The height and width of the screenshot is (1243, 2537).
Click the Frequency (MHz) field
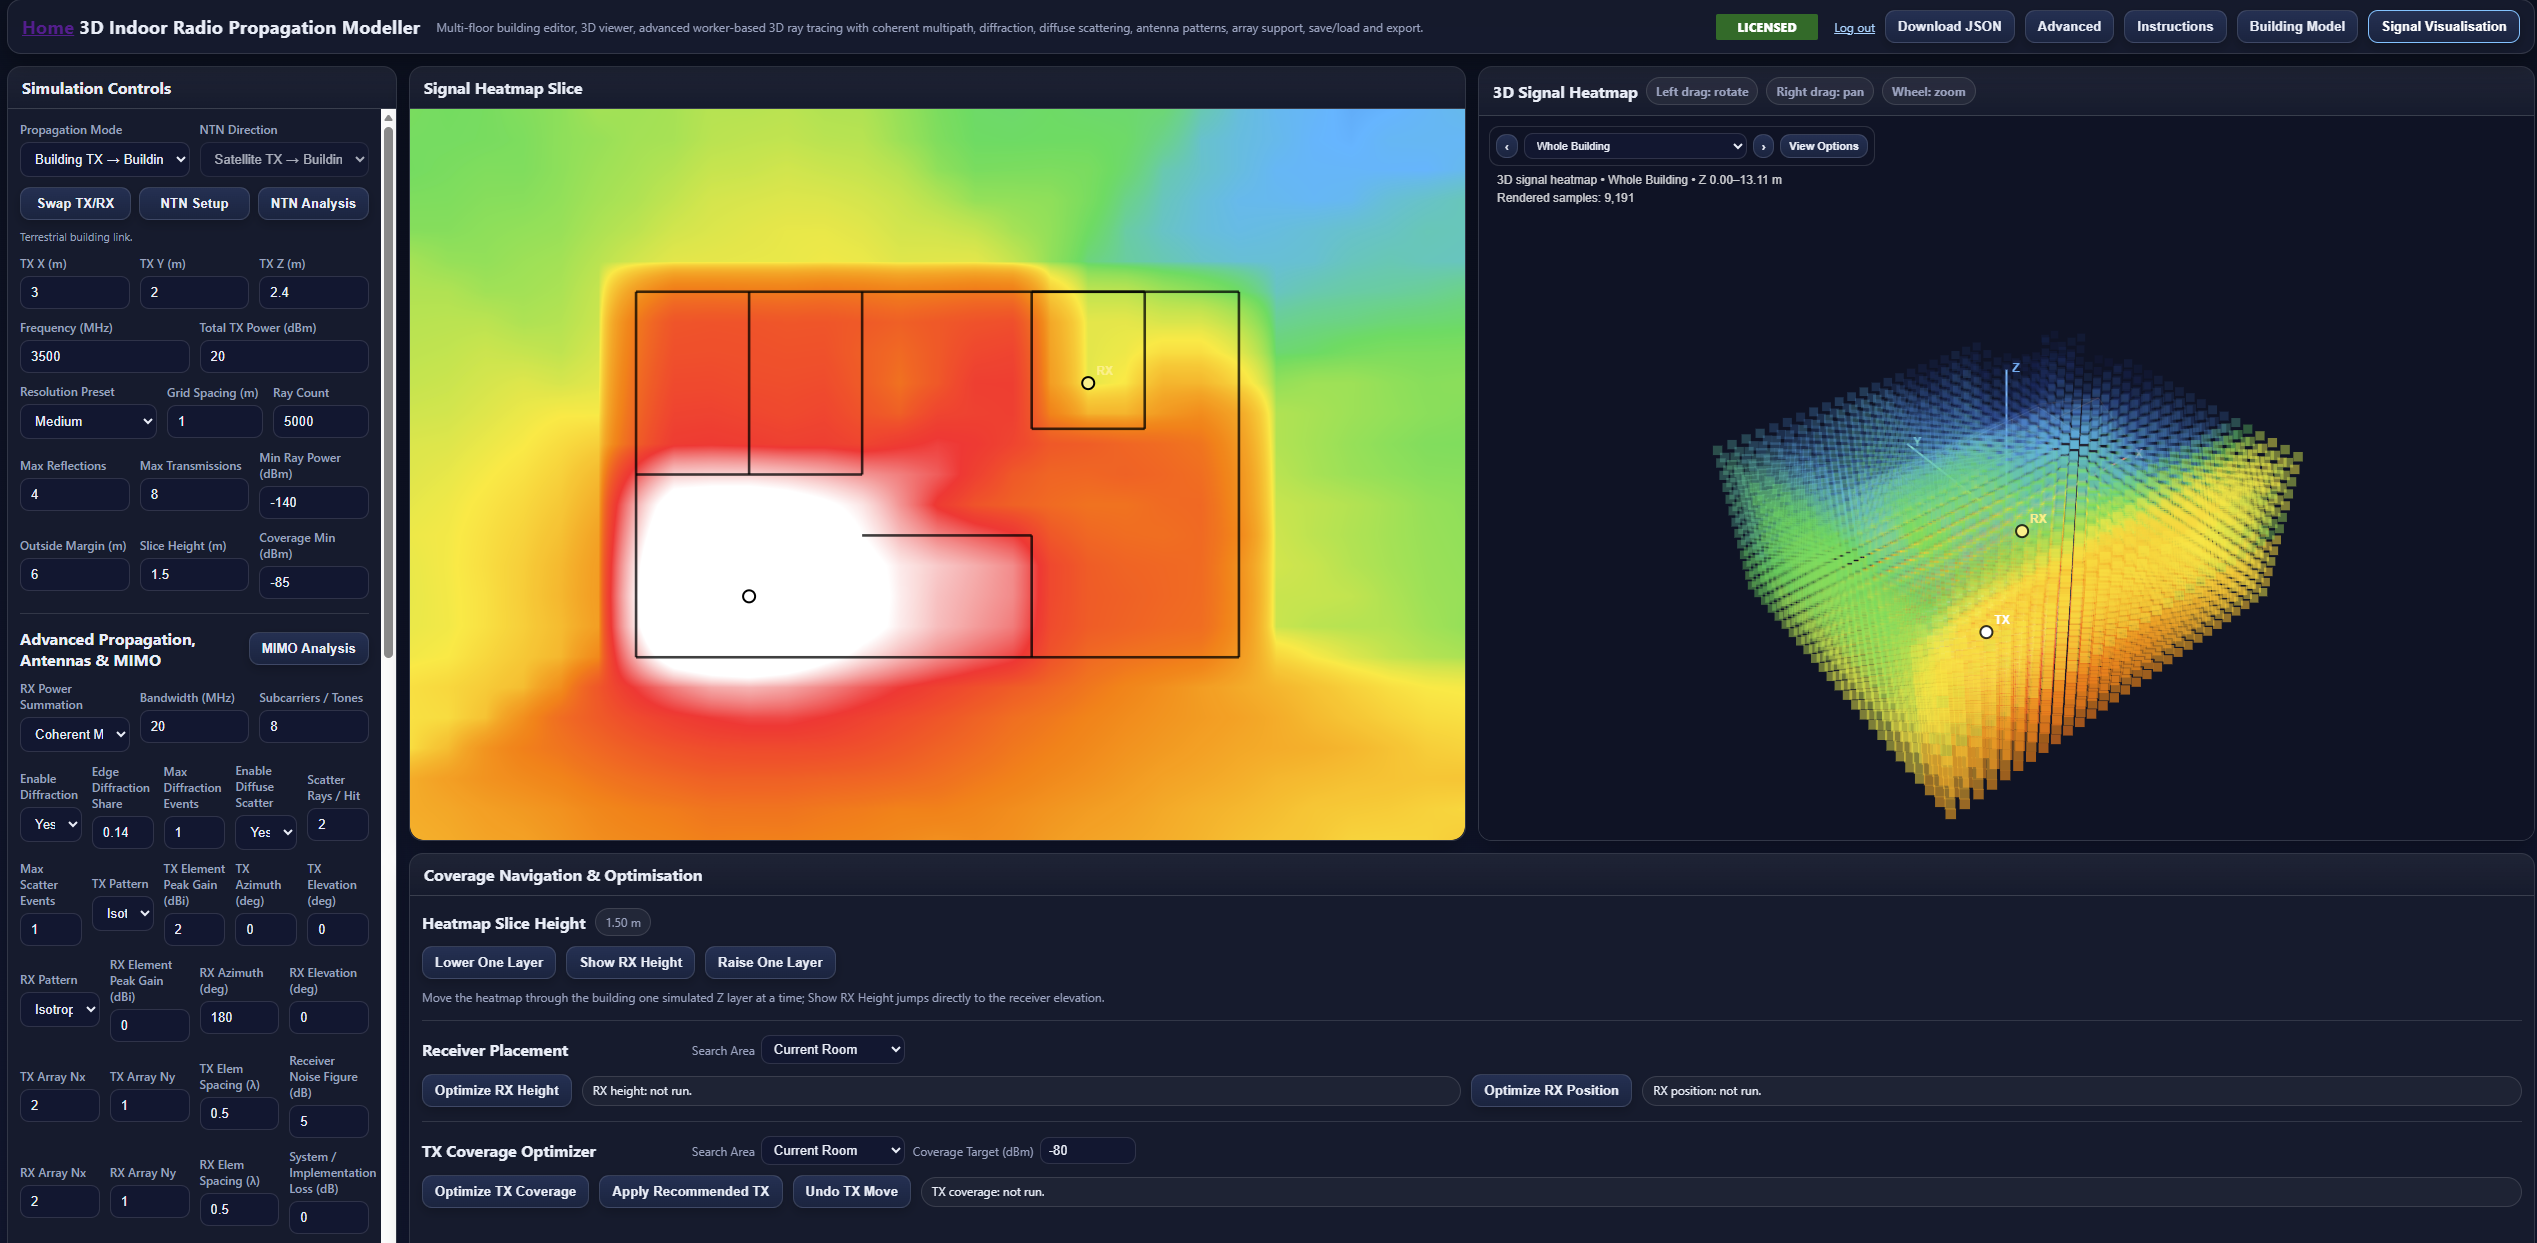(104, 356)
